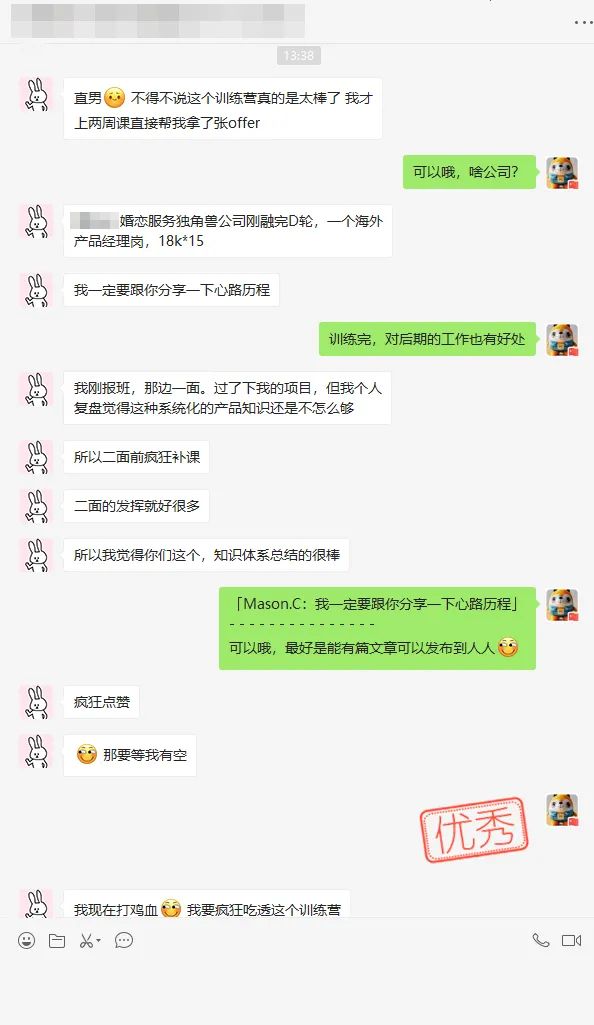Click the 优秀 stamp sticker
The image size is (594, 1025).
474,829
